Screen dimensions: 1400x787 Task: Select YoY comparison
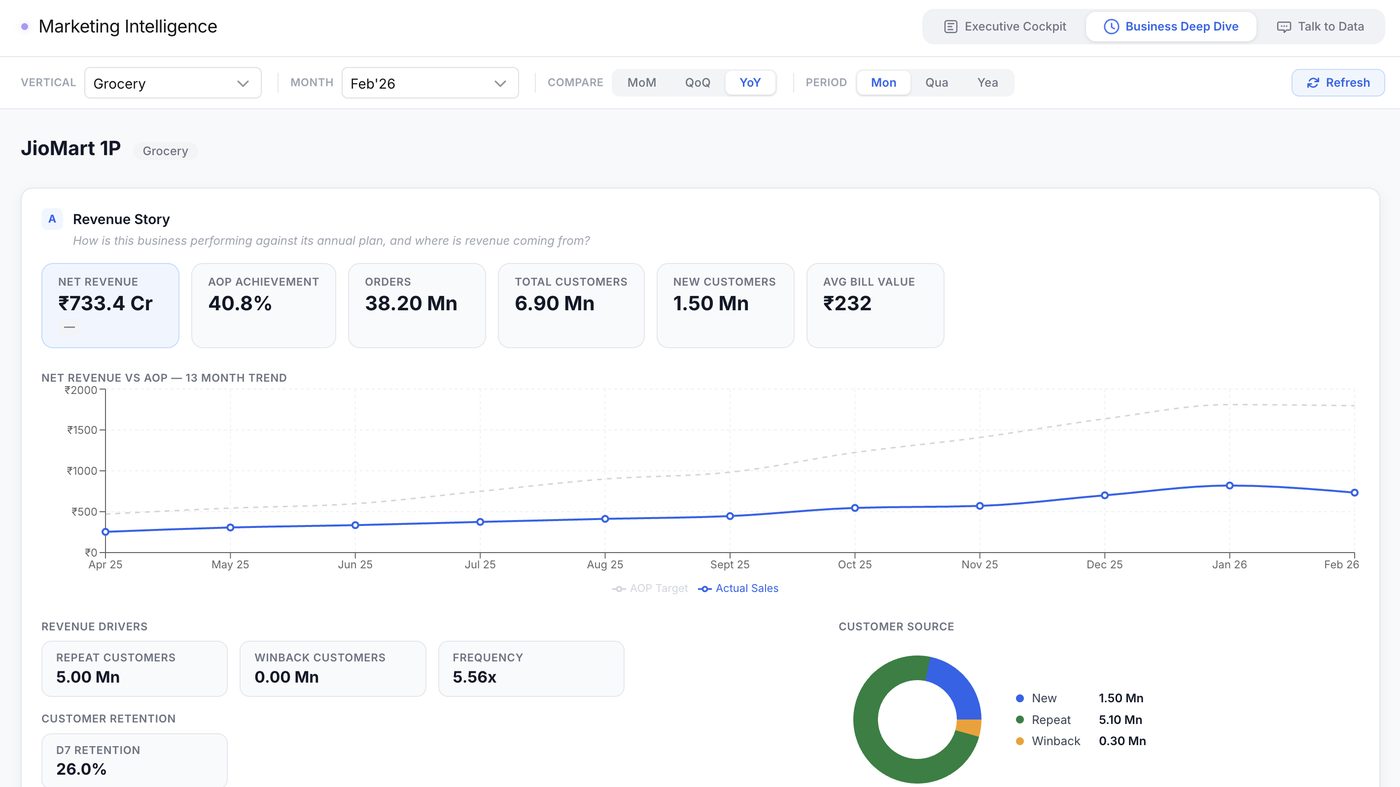pyautogui.click(x=750, y=83)
